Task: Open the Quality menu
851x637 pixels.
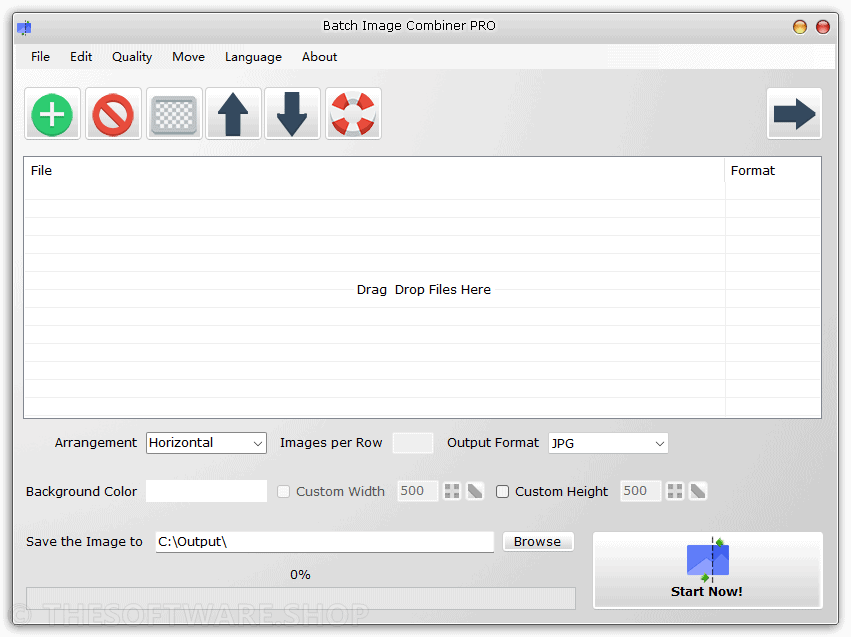Action: [132, 57]
